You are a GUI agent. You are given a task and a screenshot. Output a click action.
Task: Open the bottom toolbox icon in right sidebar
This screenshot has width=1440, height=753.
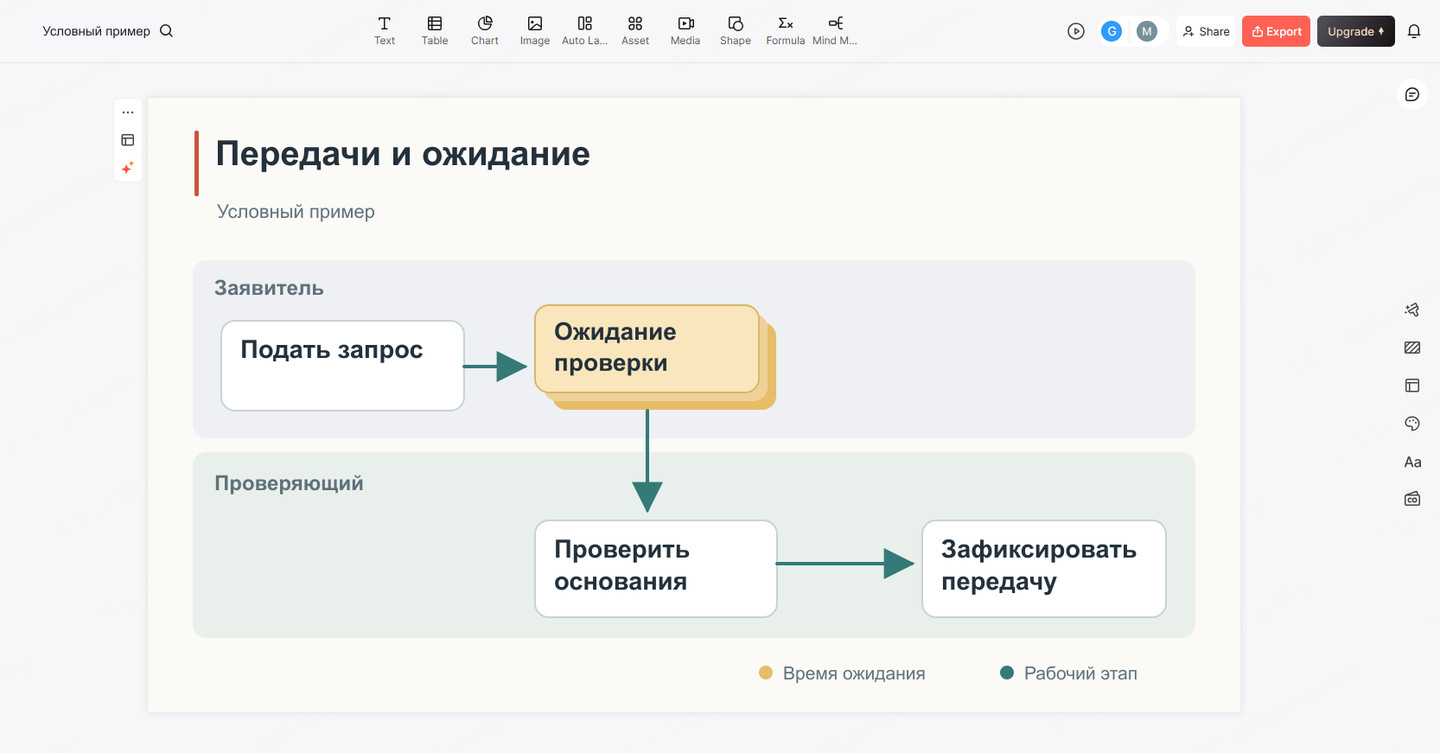pos(1412,498)
